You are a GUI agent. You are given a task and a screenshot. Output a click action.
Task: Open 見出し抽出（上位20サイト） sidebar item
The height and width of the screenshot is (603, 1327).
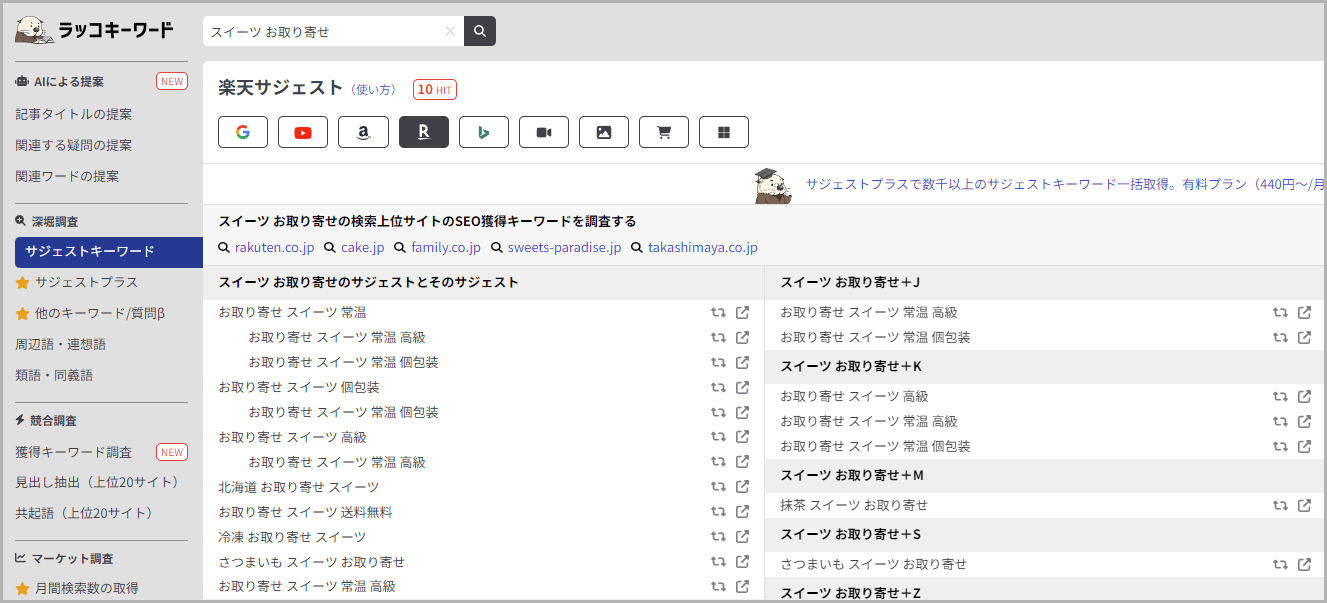(97, 482)
